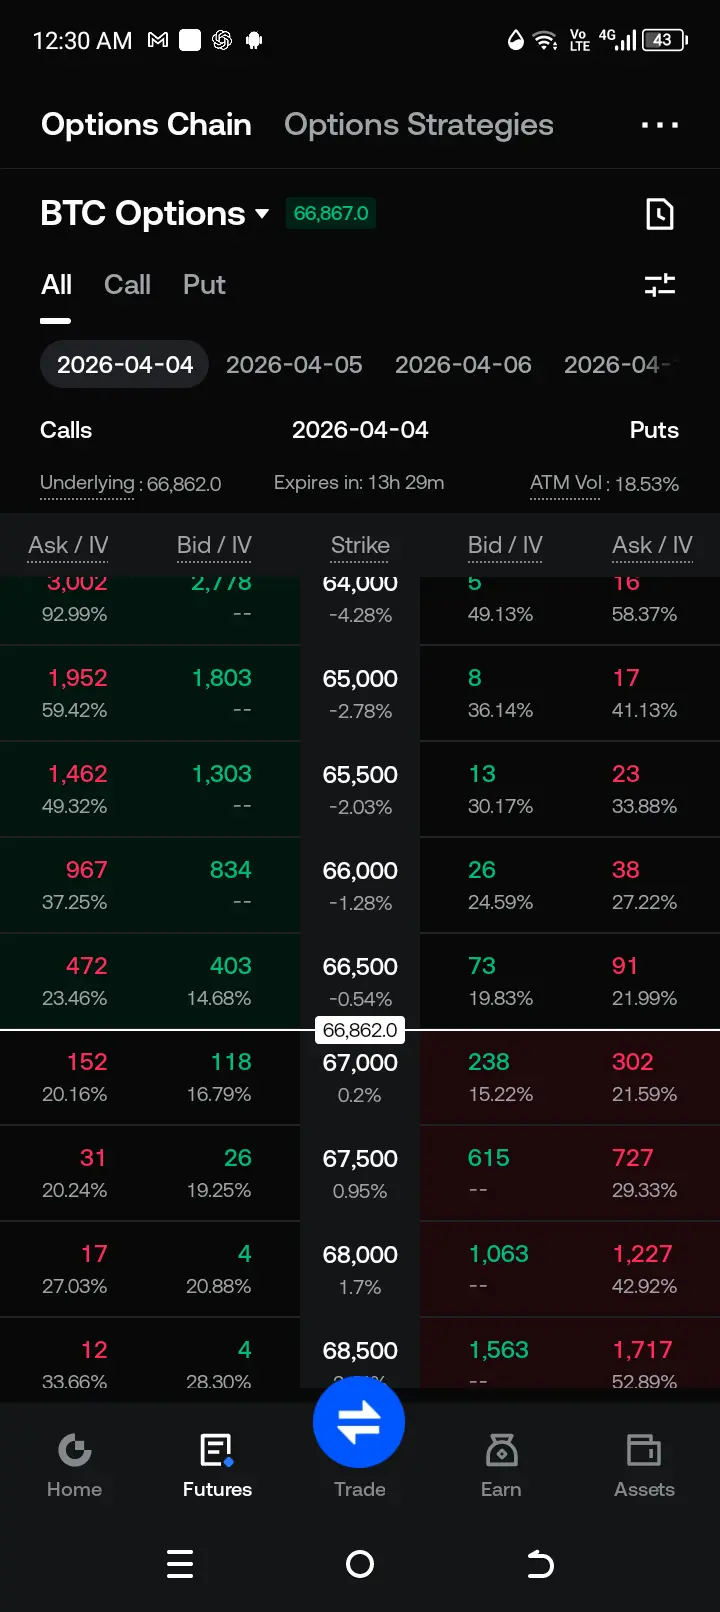
Task: Tap the puts Ask / IV column header
Action: point(652,545)
